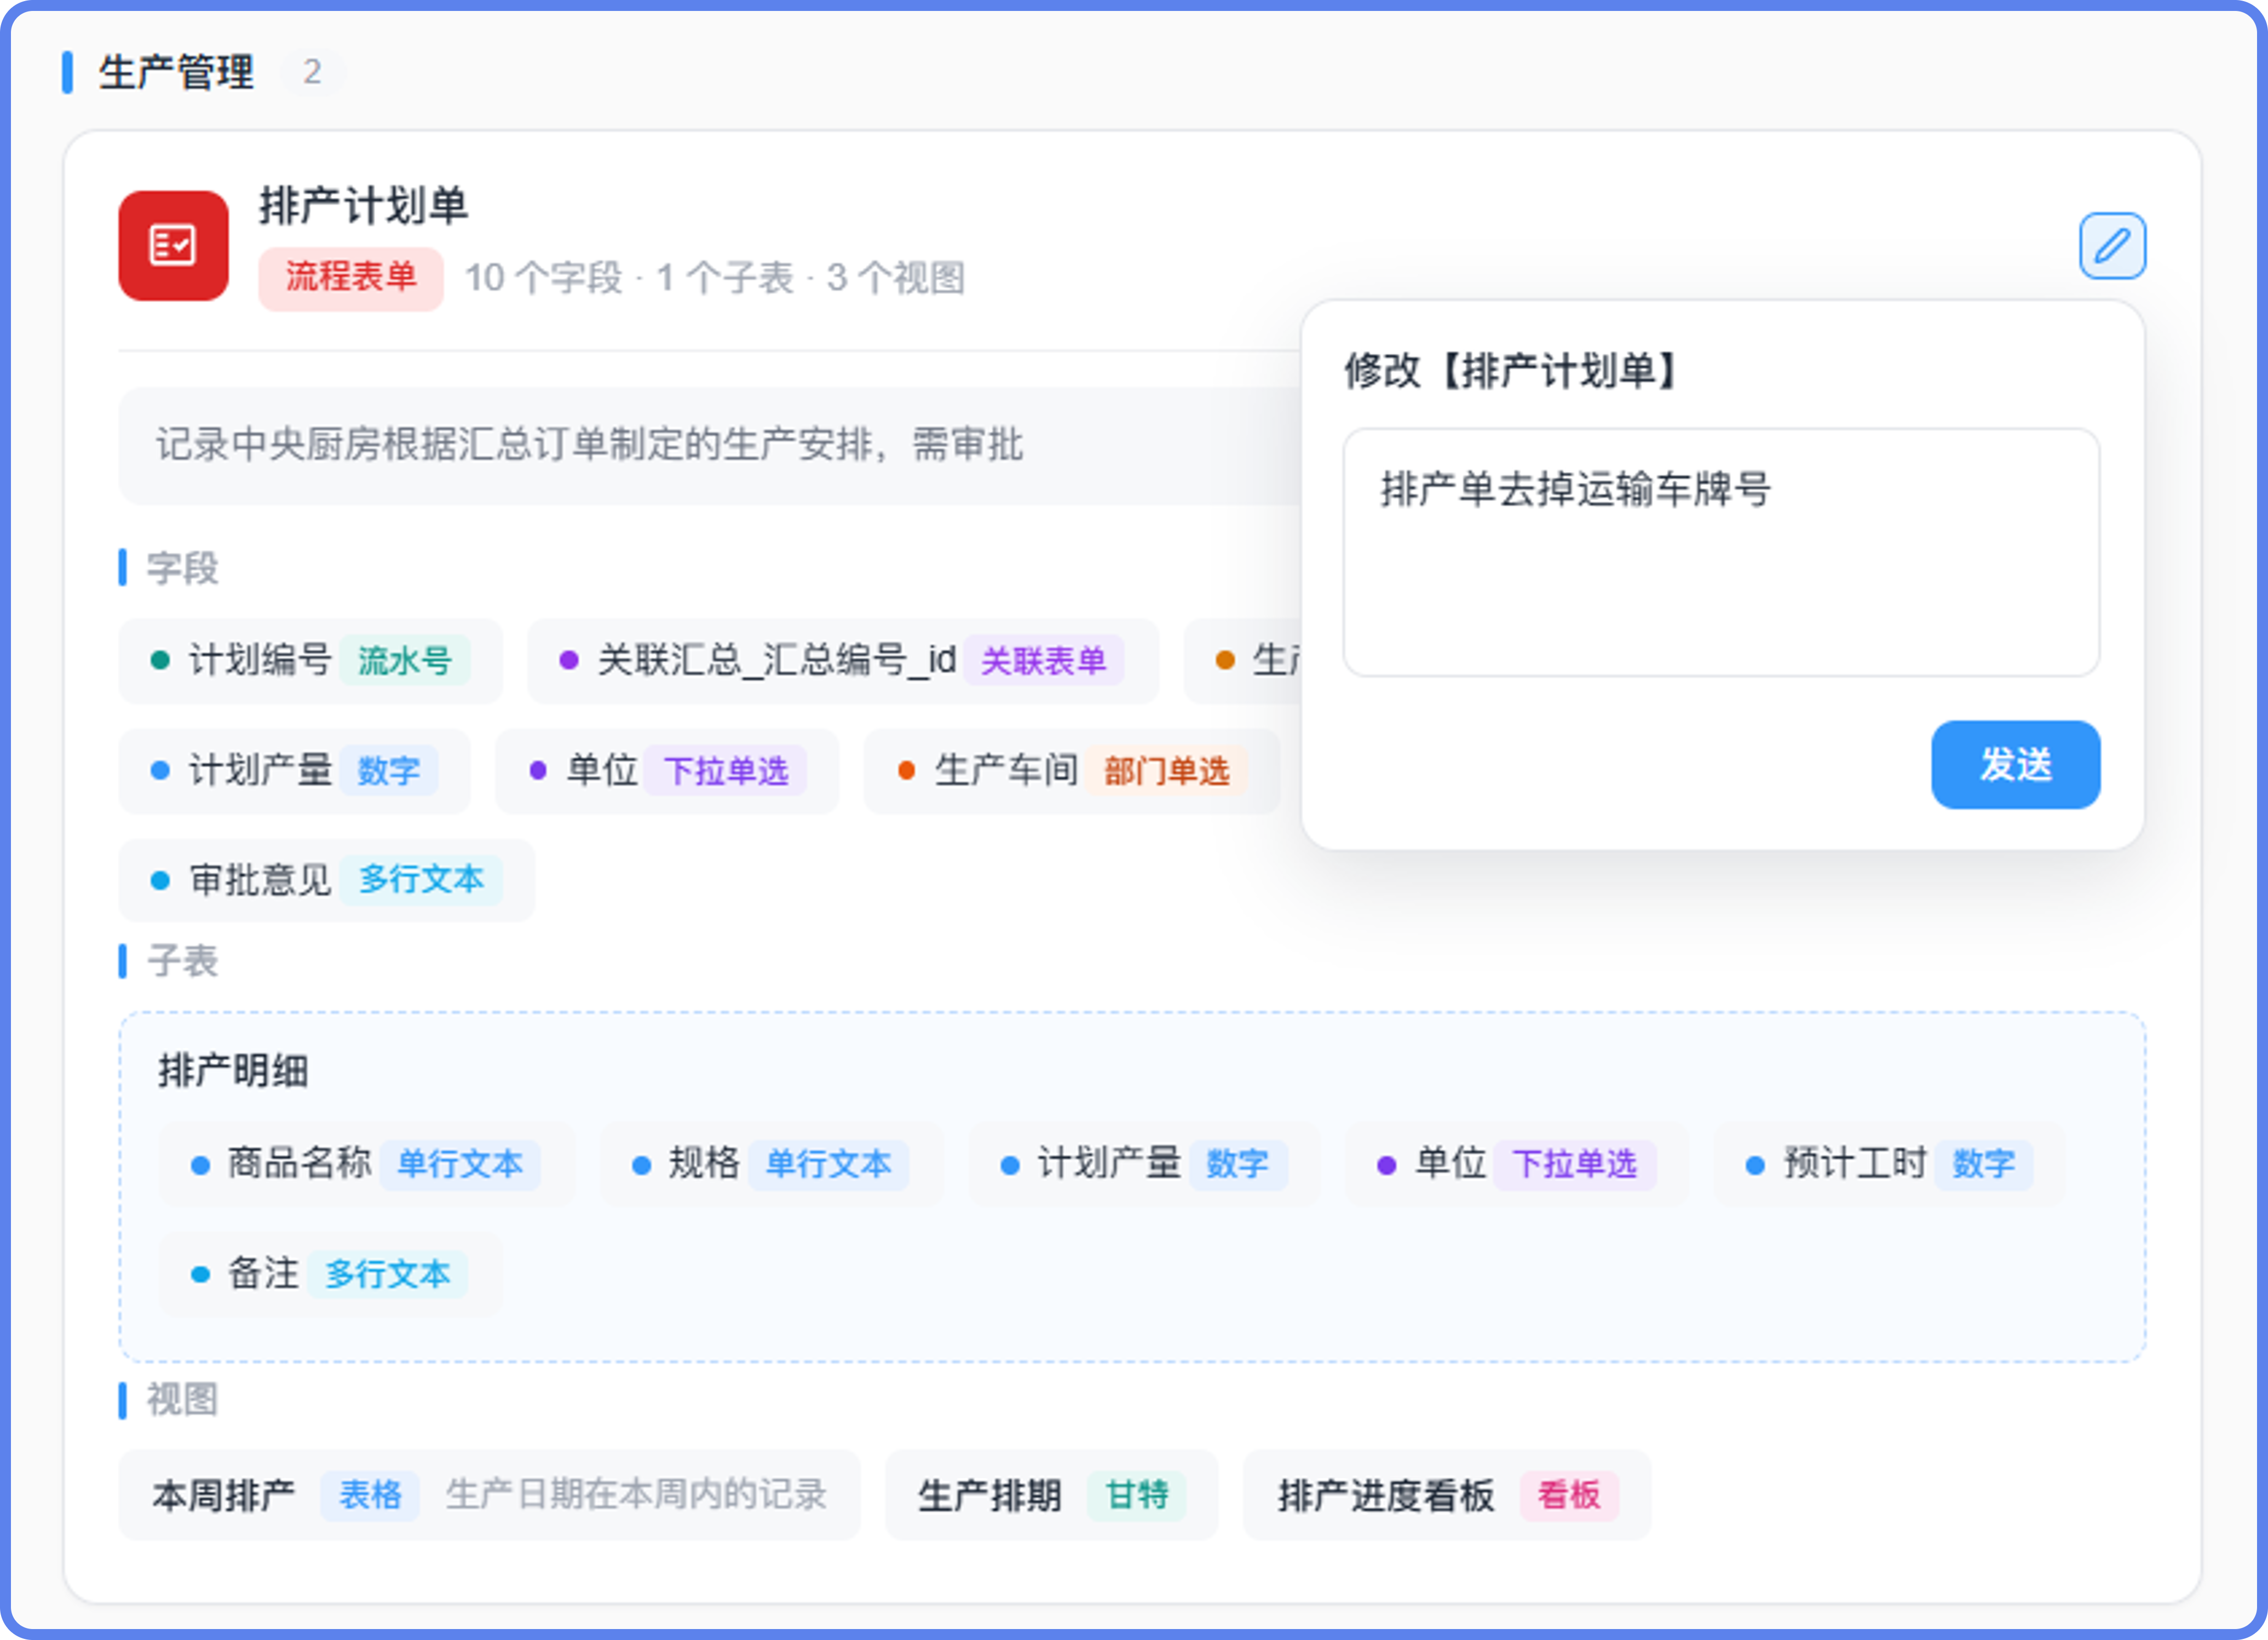Open the 排产进度看板 看板 view
The image size is (2268, 1640).
pyautogui.click(x=1446, y=1495)
